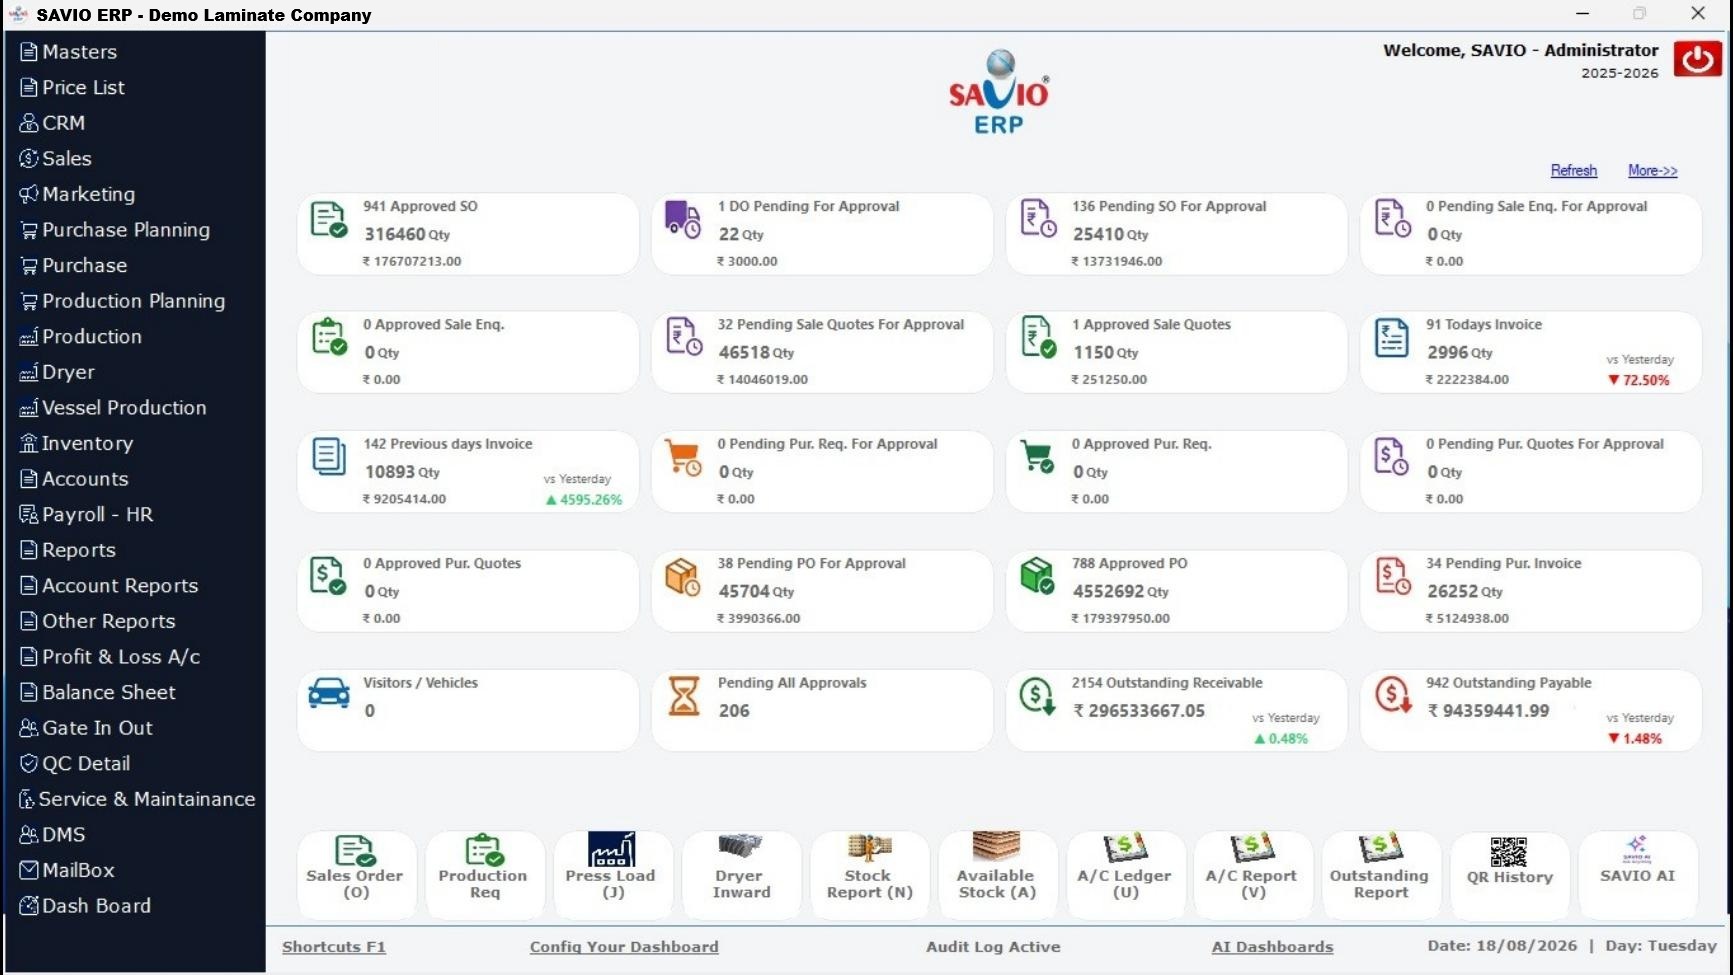Open the Outstanding Report shortcut icon
The image size is (1734, 975).
1380,849
